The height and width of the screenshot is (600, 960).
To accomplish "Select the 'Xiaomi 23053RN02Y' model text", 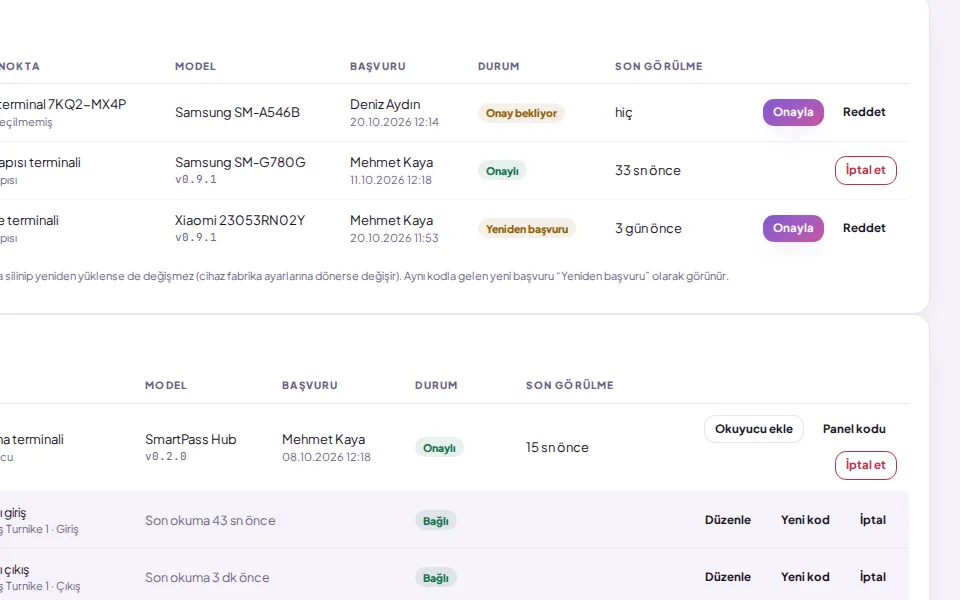I will (x=240, y=220).
